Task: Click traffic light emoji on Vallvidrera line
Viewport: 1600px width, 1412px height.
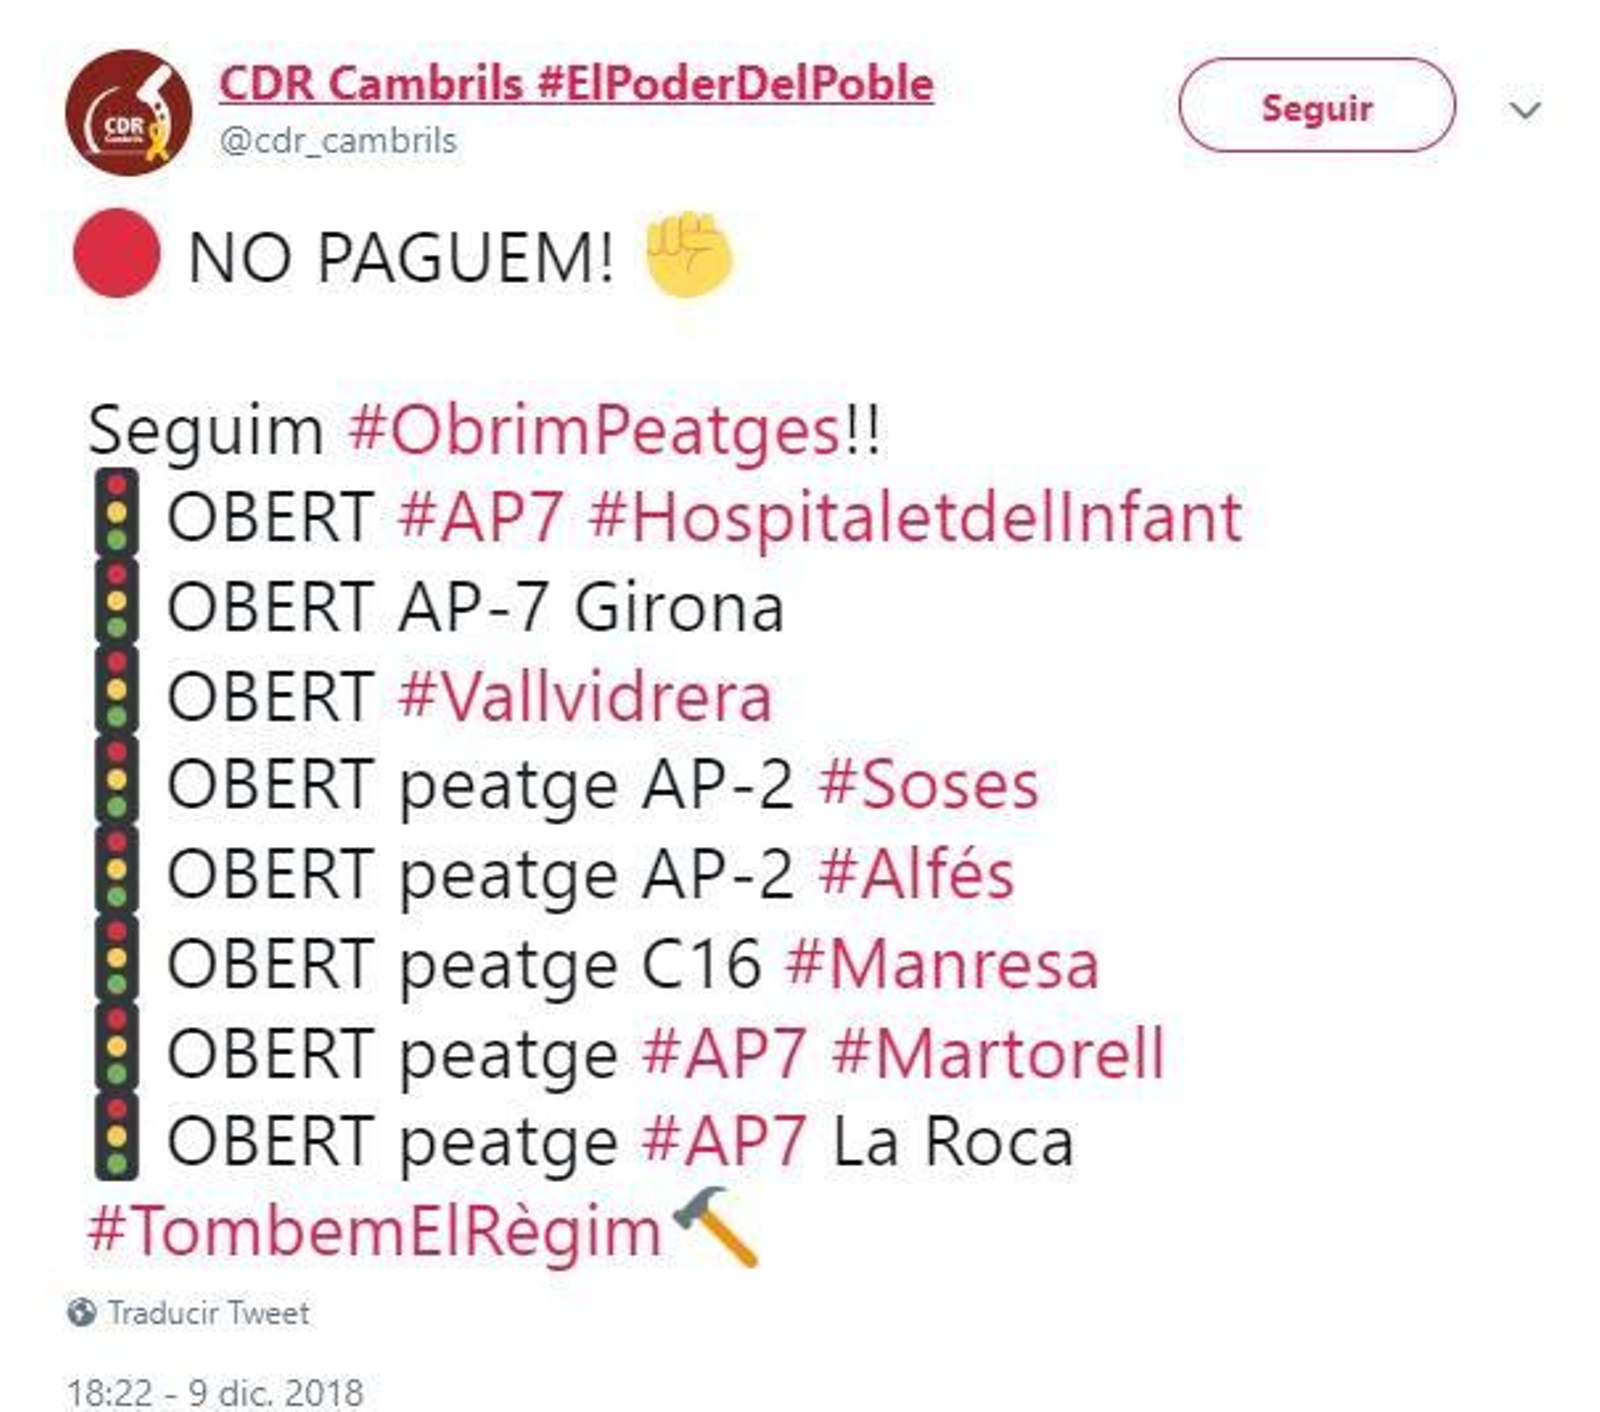Action: point(116,690)
